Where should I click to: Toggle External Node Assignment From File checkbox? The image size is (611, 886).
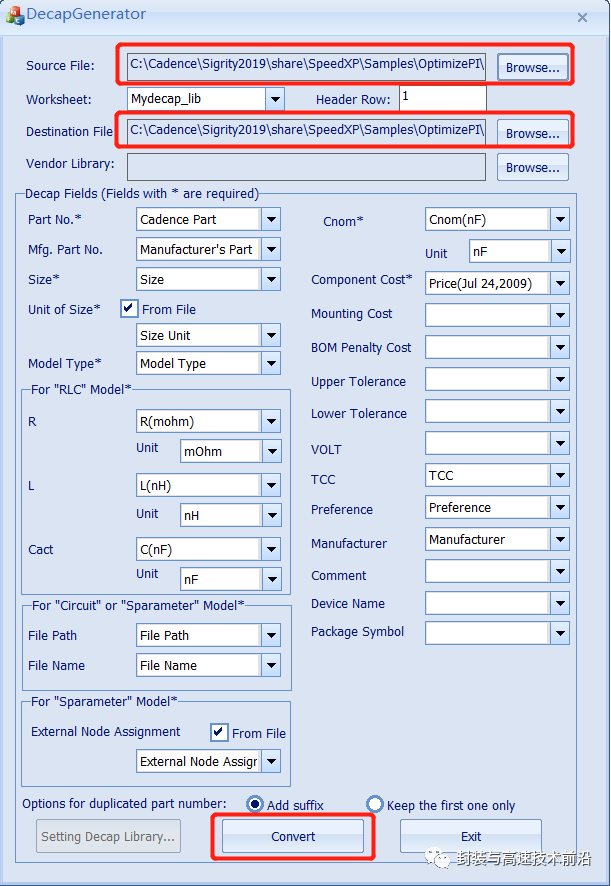click(219, 732)
